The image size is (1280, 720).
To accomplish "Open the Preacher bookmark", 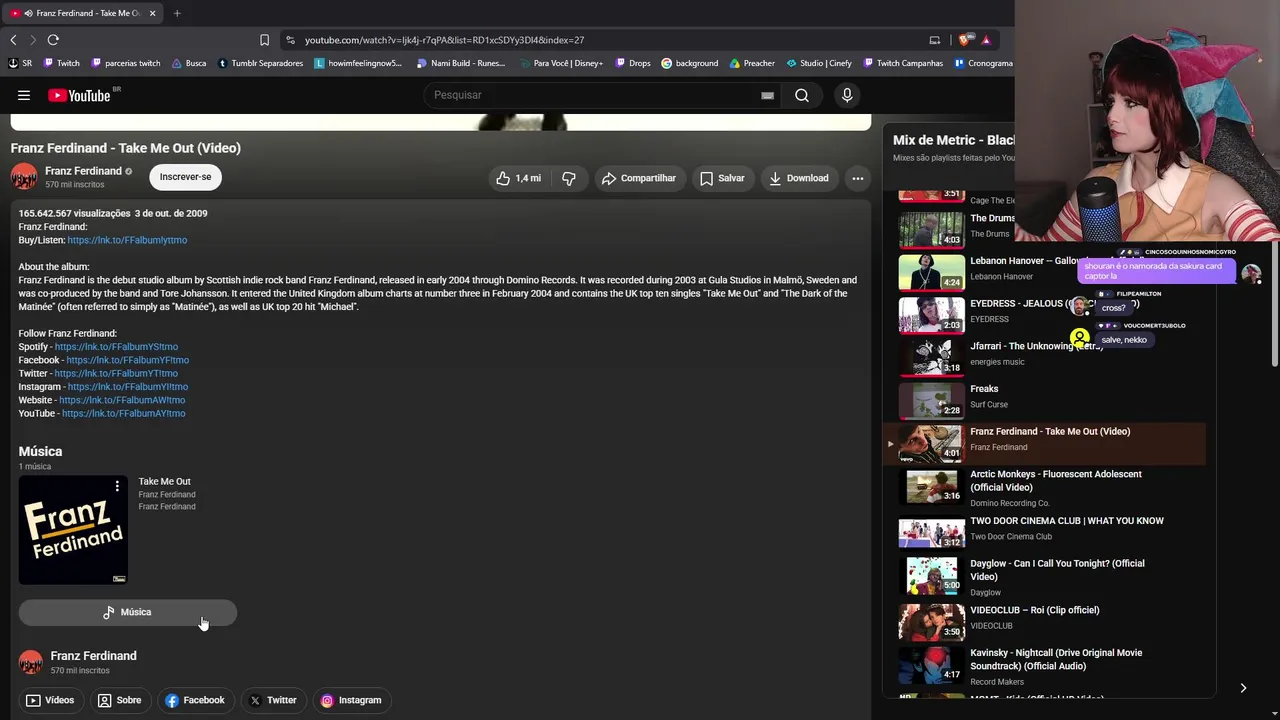I will click(x=752, y=63).
